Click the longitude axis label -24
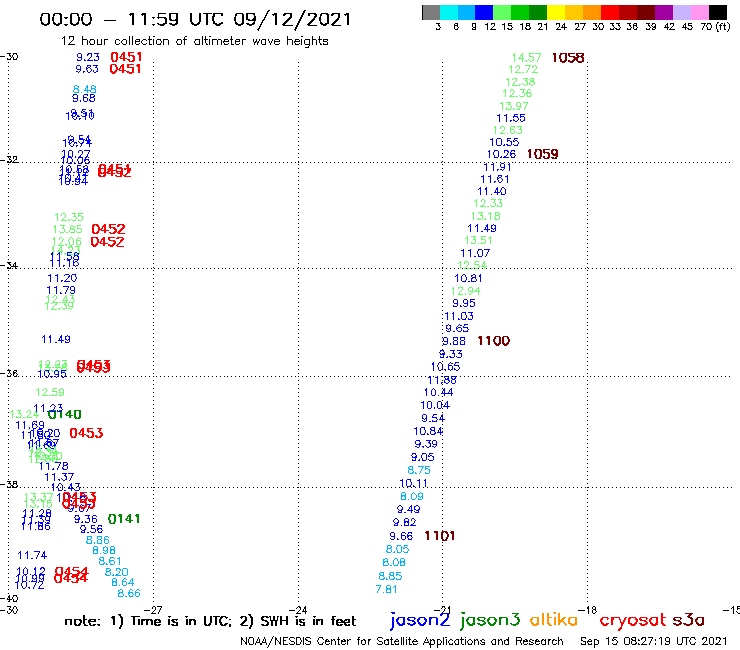 [298, 610]
